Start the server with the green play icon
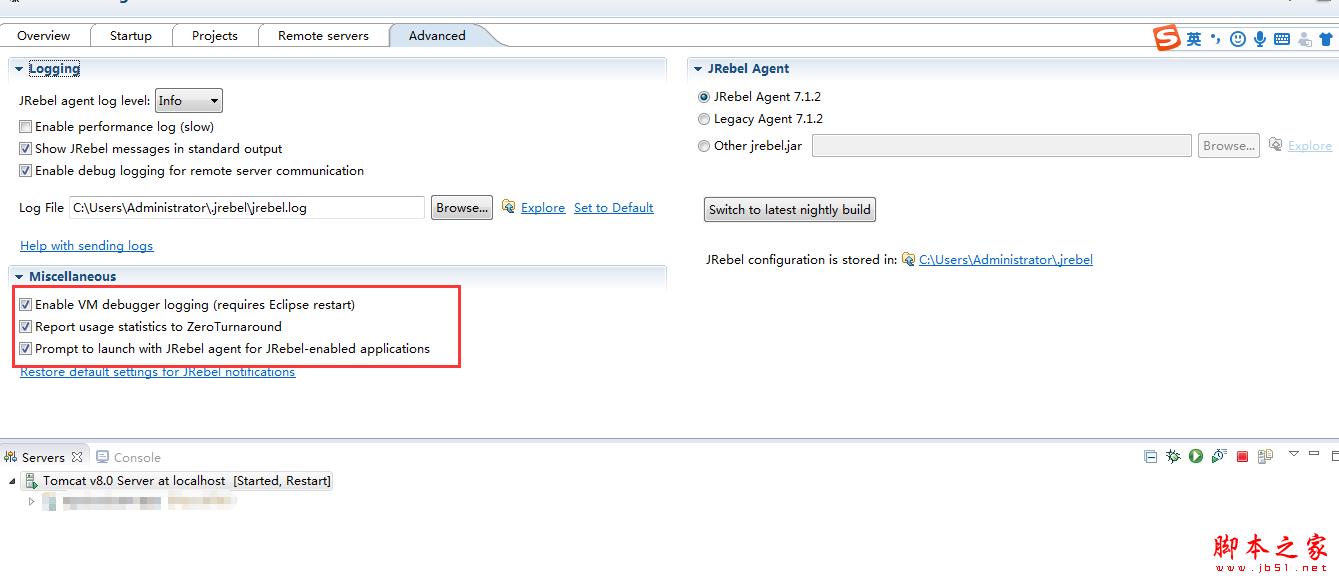Viewport: 1339px width, 579px height. (1196, 456)
